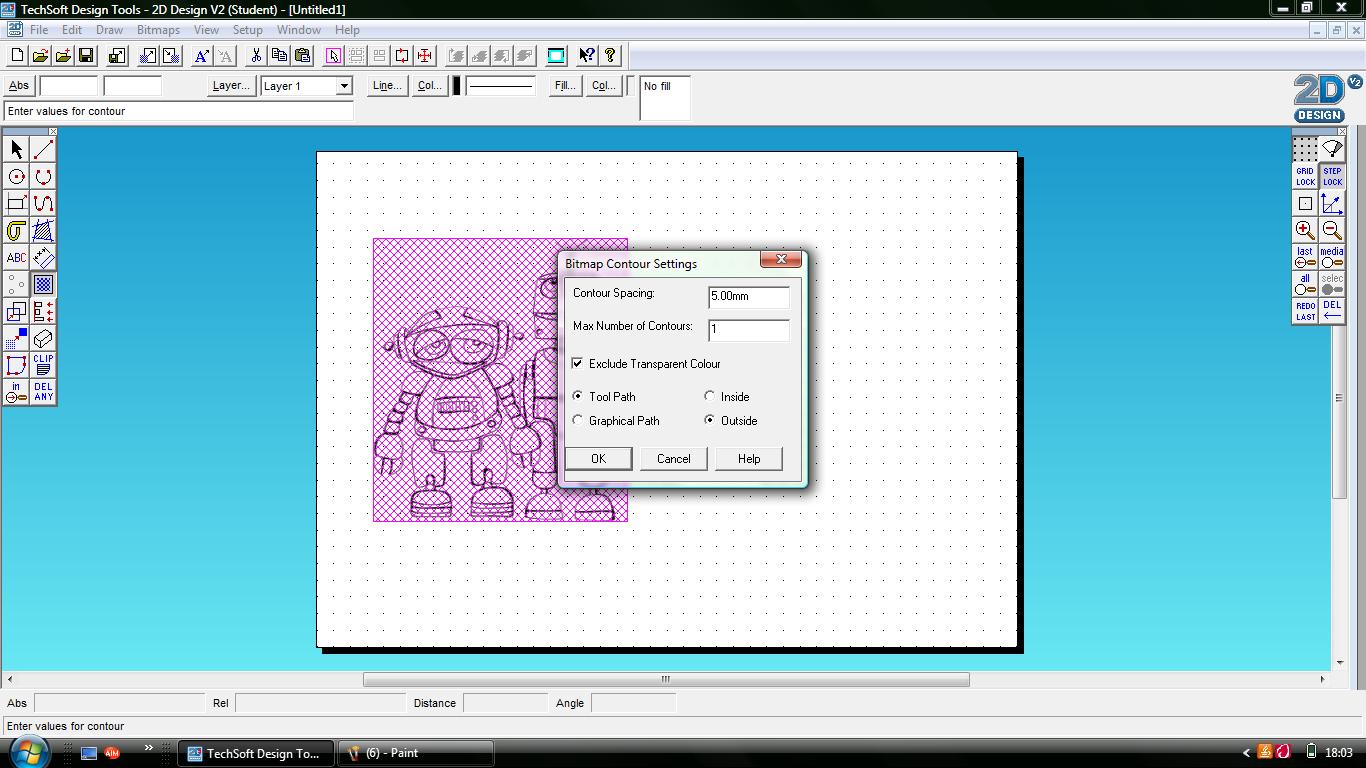Select the Graphical Path radio button
Viewport: 1366px width, 768px height.
[577, 420]
